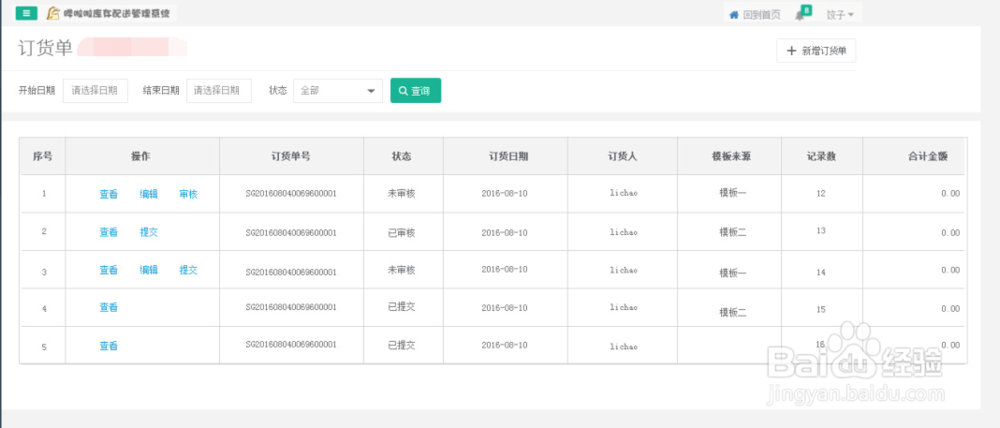1000x428 pixels.
Task: Click 编辑 link in row 1
Action: point(149,194)
